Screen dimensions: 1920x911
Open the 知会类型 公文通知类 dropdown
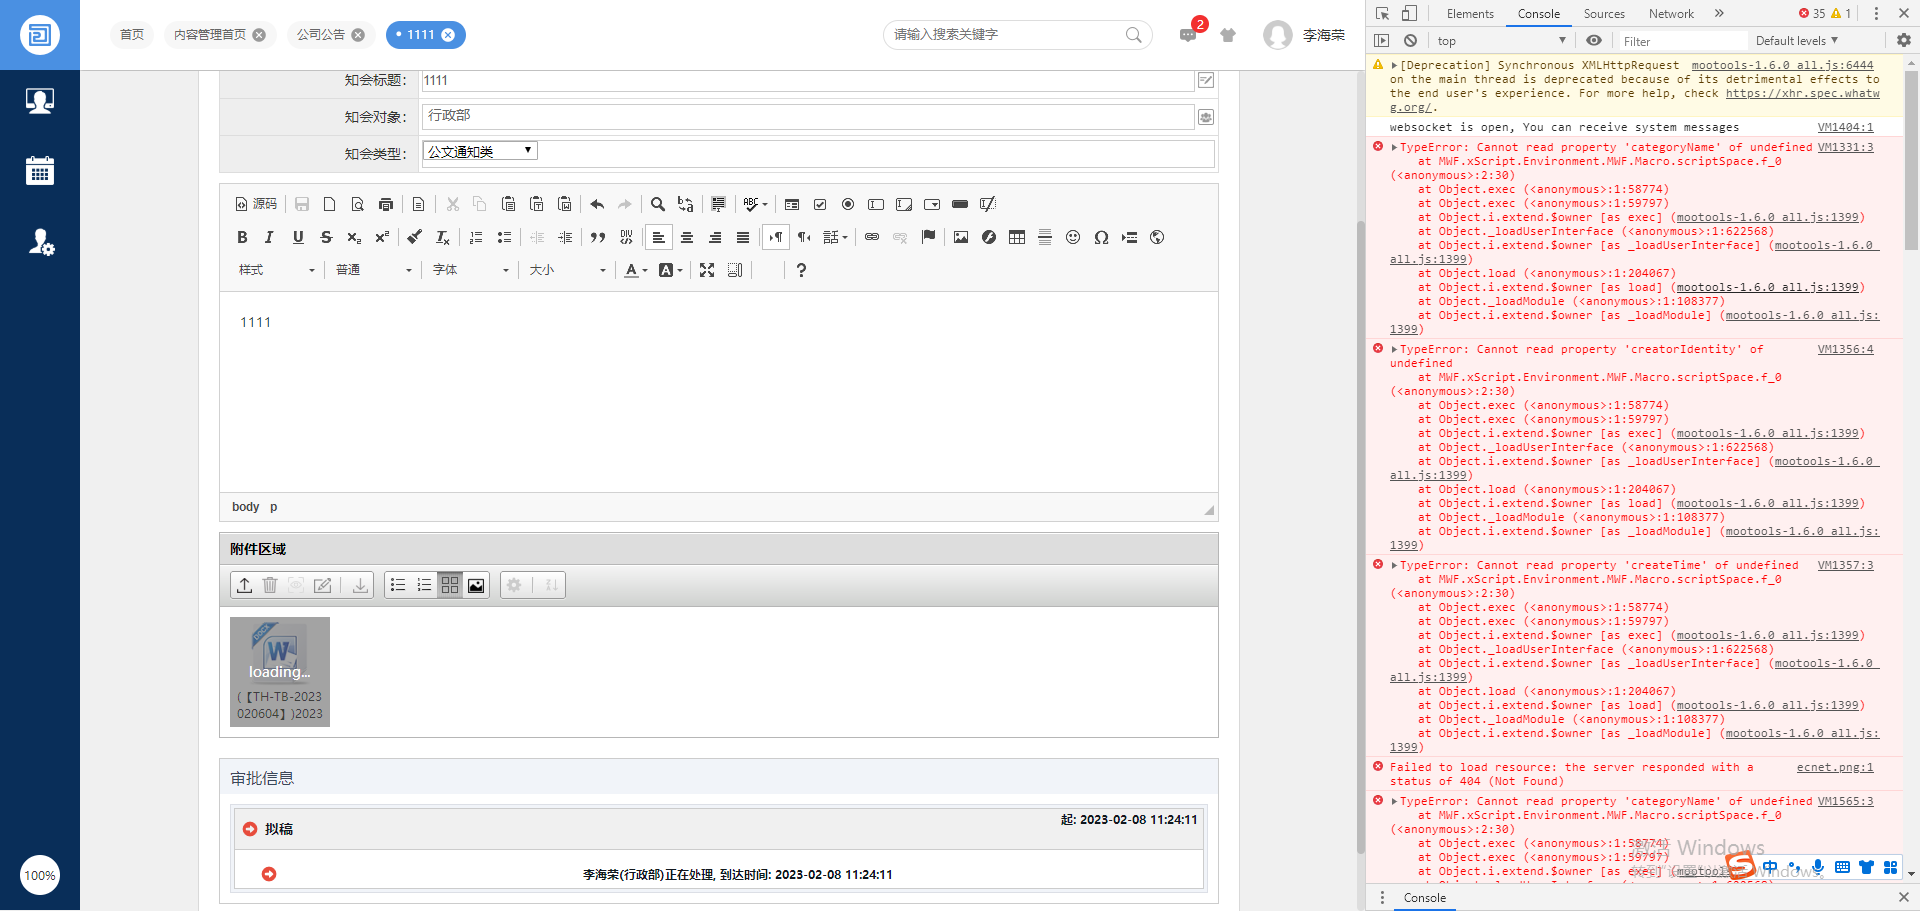tap(481, 151)
